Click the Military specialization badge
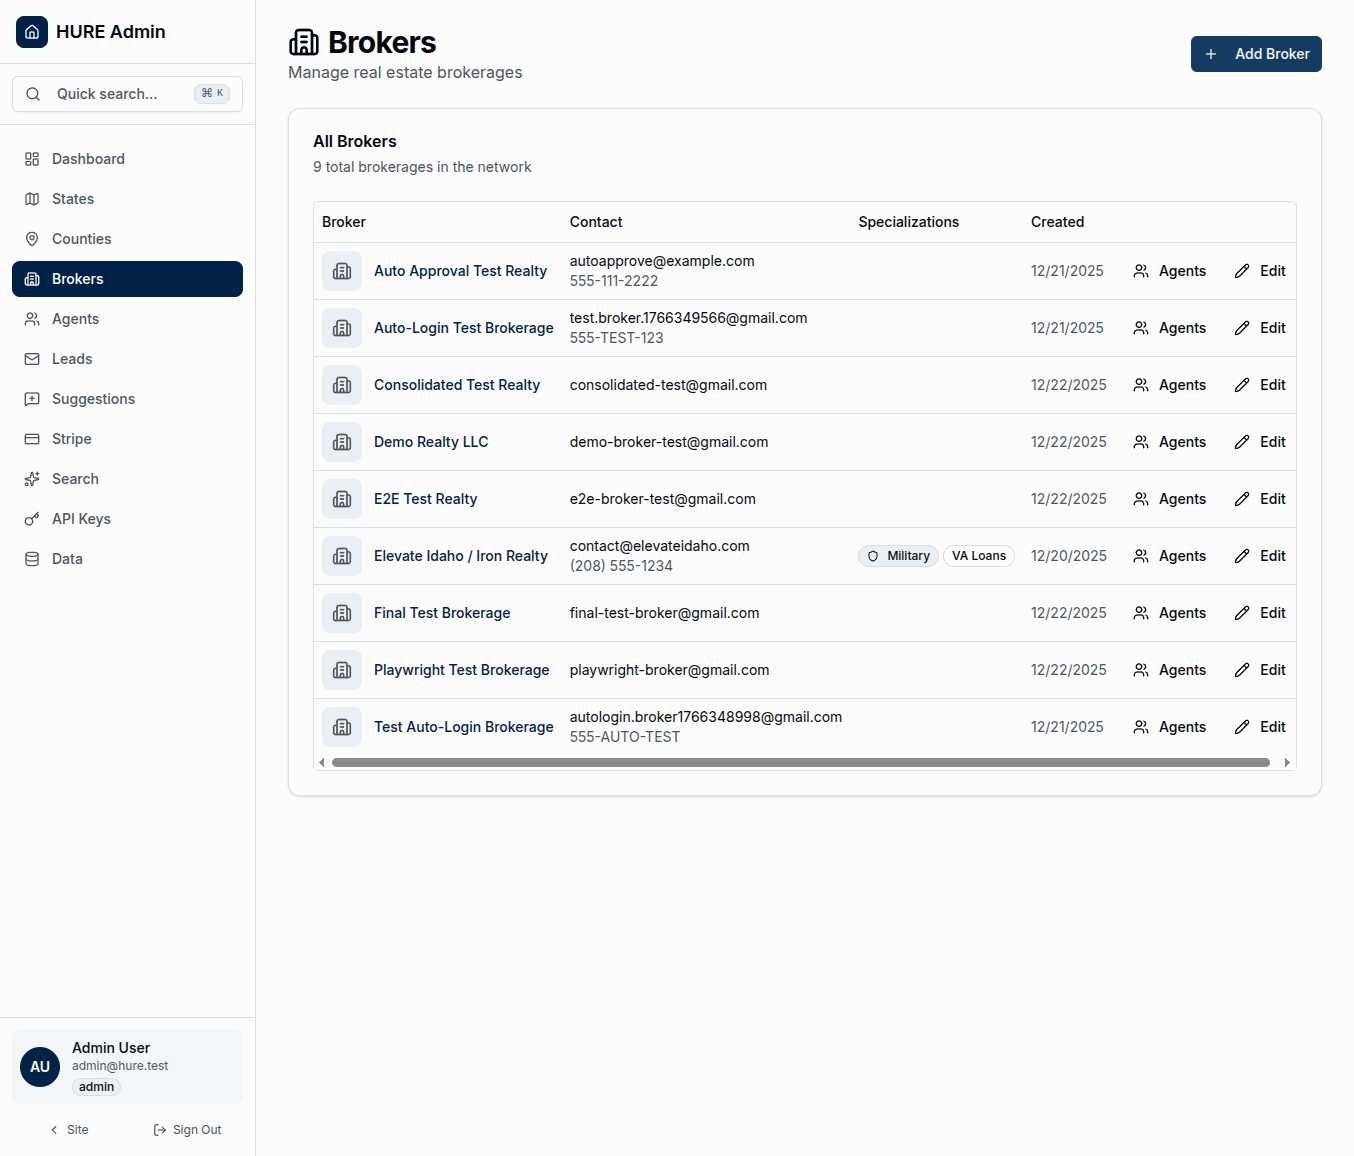 [x=897, y=556]
